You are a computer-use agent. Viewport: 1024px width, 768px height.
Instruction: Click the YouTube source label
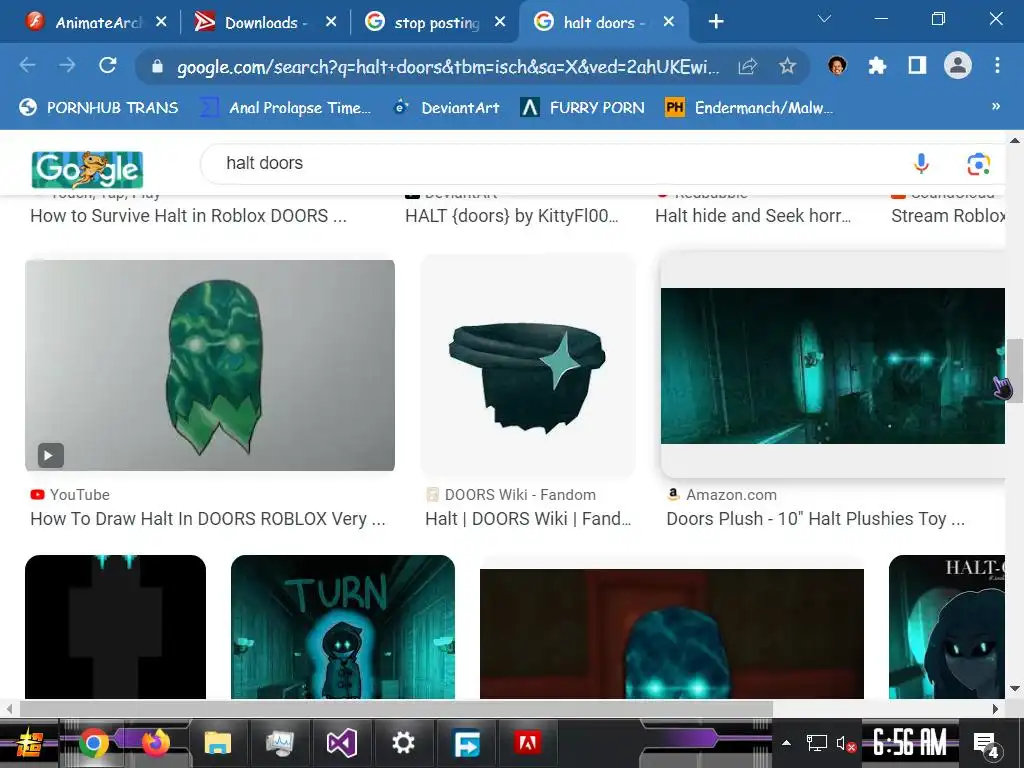tap(80, 495)
